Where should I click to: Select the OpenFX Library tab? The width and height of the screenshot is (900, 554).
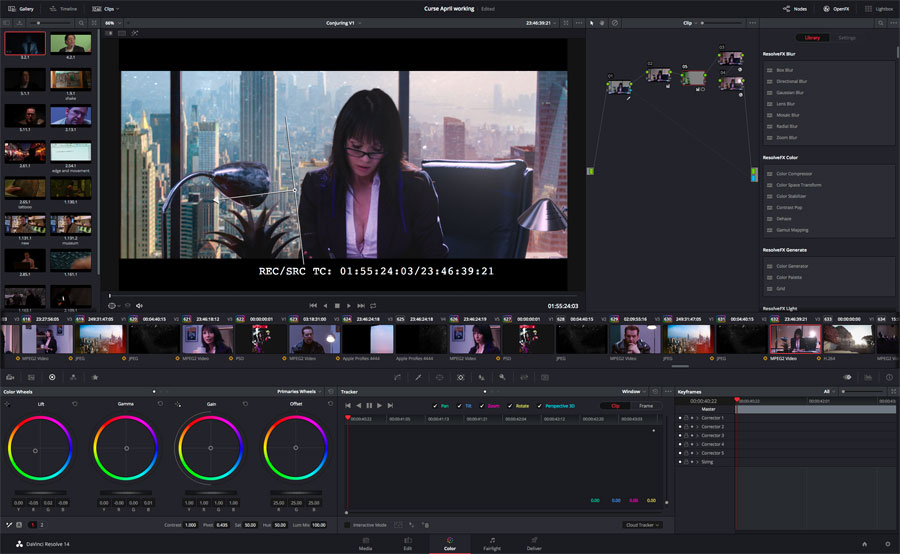tap(812, 38)
